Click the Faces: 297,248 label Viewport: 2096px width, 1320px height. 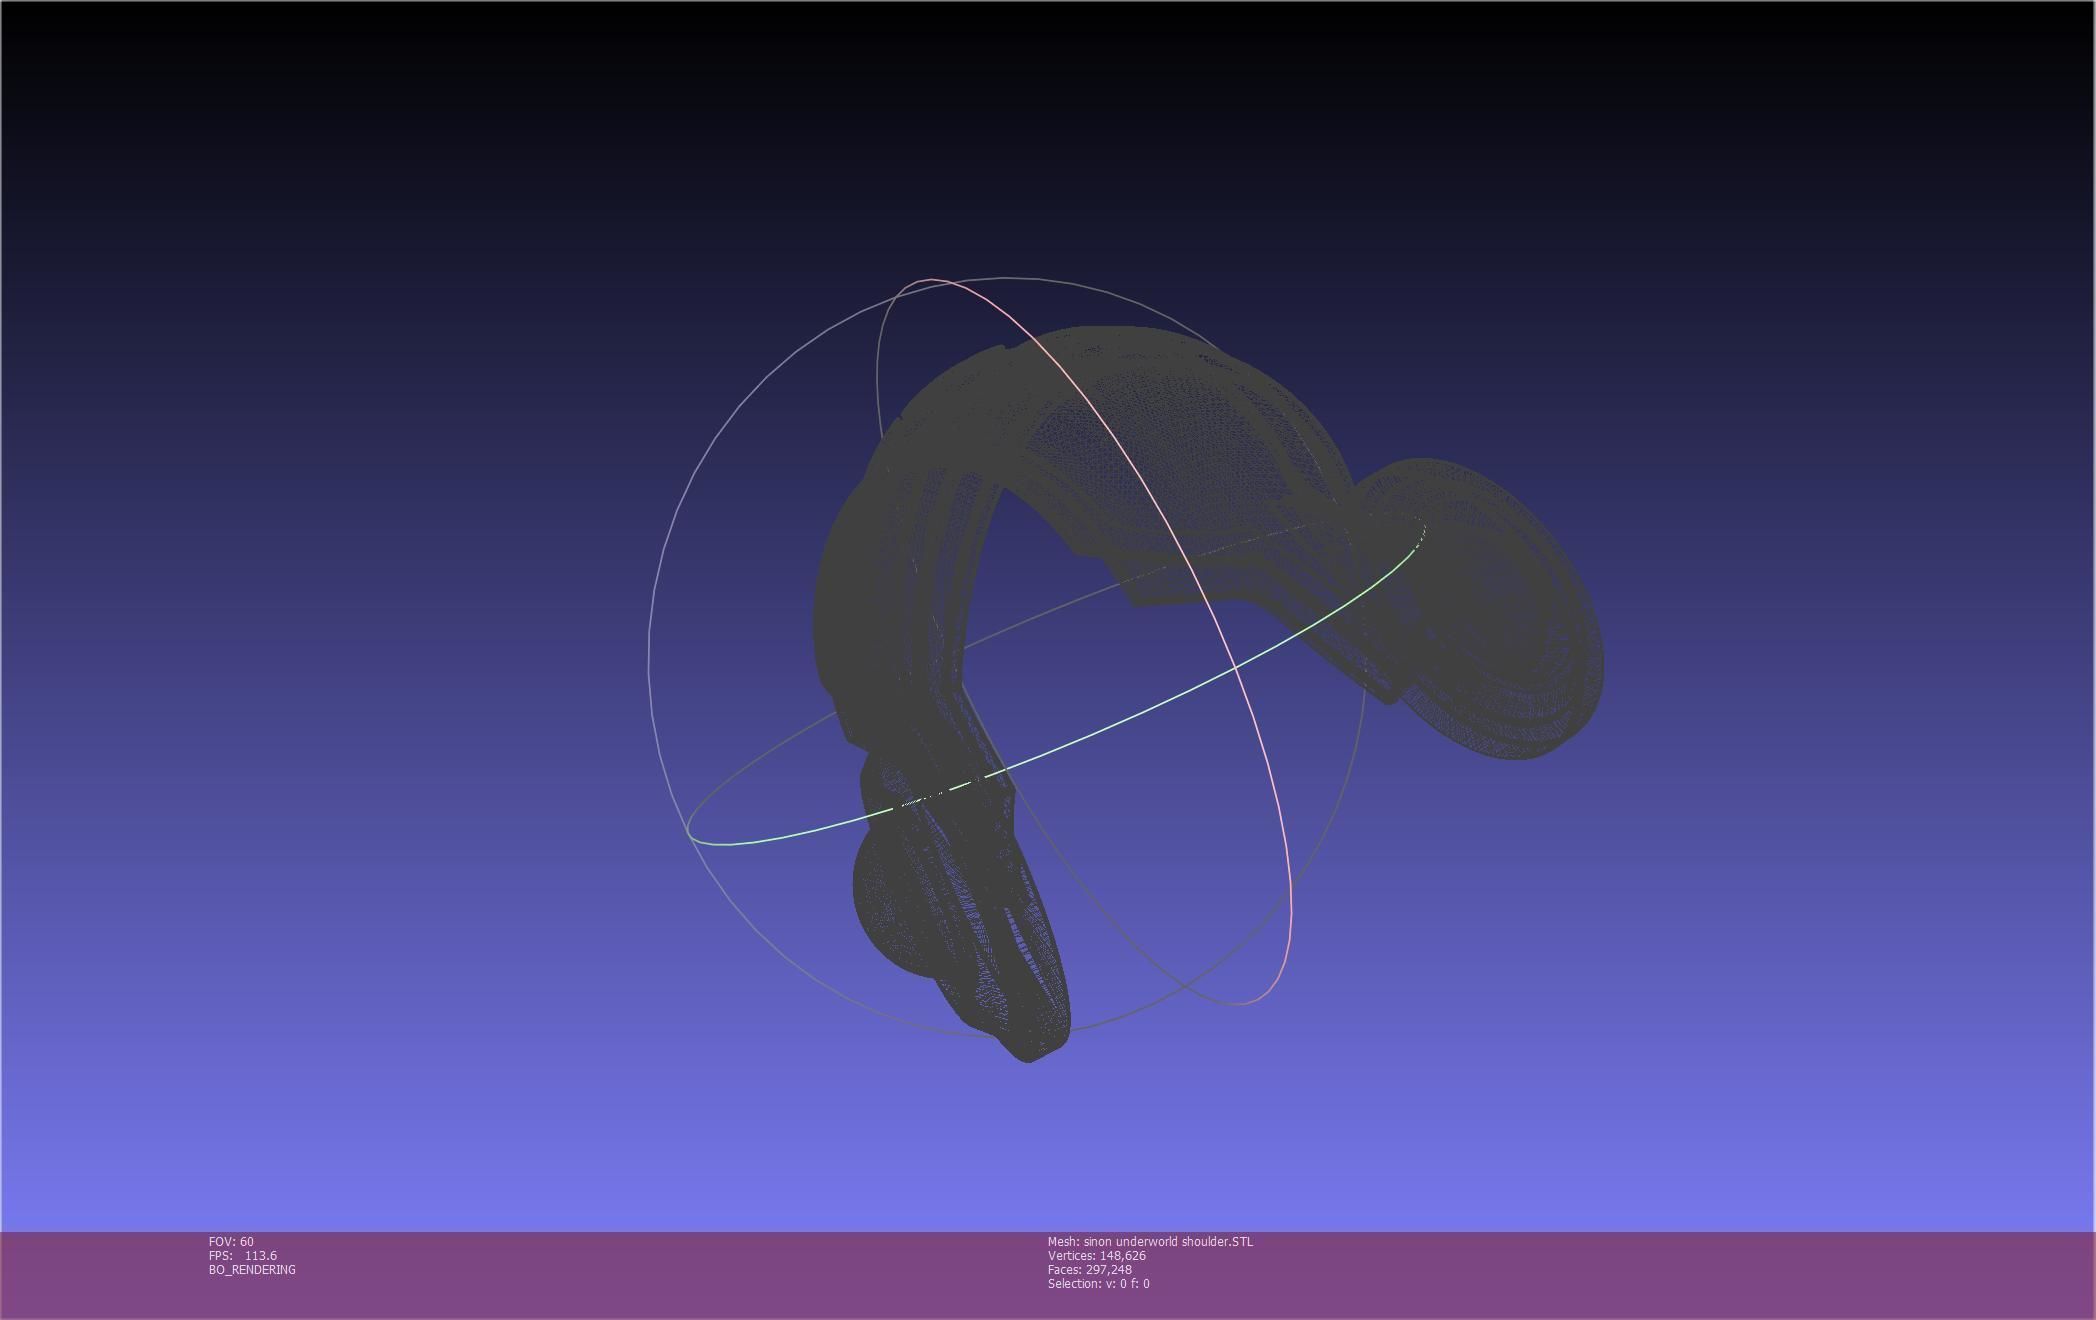pos(1089,1270)
